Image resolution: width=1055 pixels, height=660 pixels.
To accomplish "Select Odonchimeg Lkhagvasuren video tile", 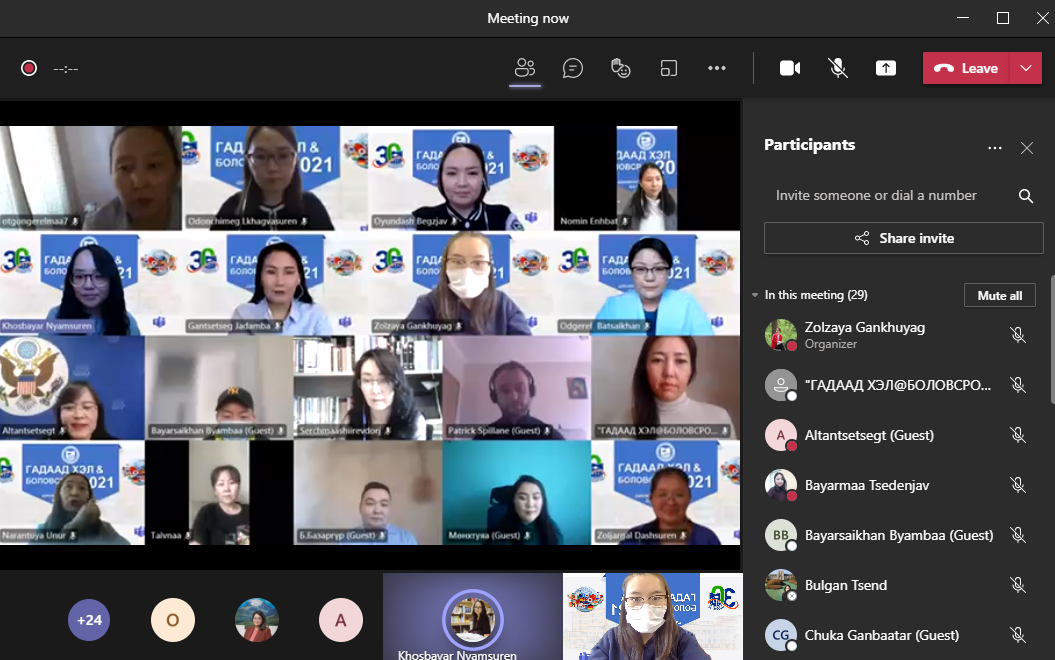I will pyautogui.click(x=275, y=178).
